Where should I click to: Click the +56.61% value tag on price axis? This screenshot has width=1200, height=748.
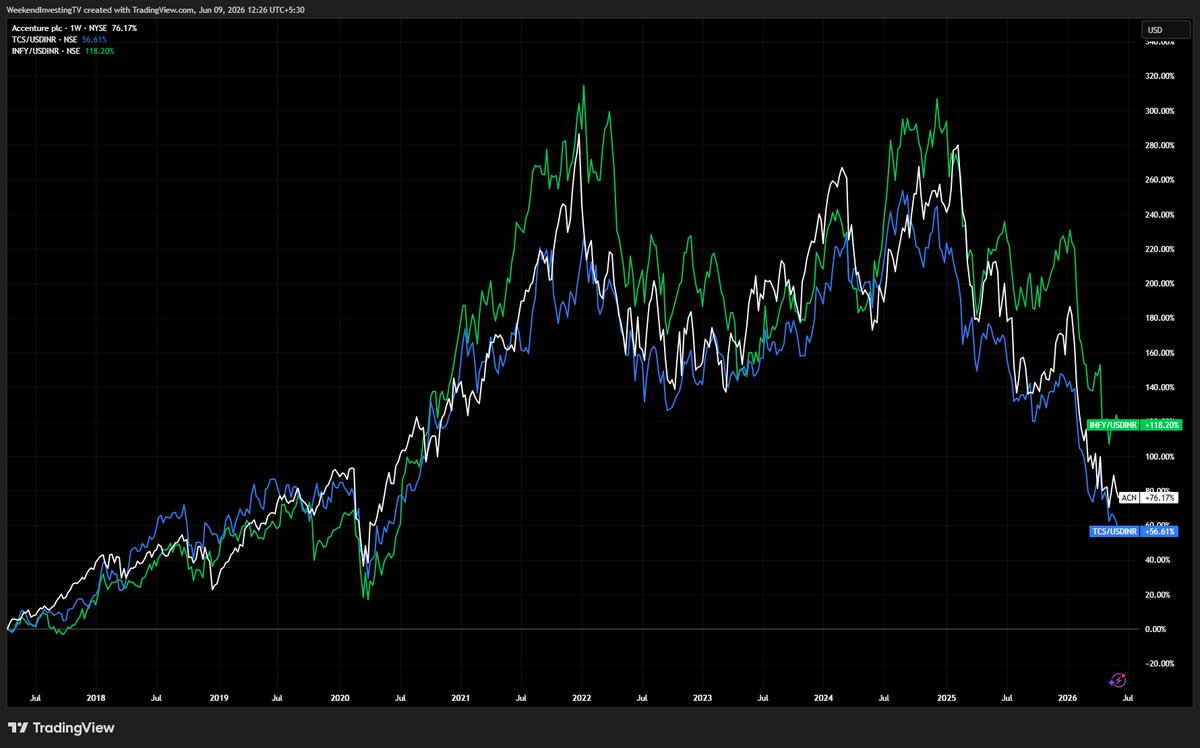pyautogui.click(x=1160, y=532)
